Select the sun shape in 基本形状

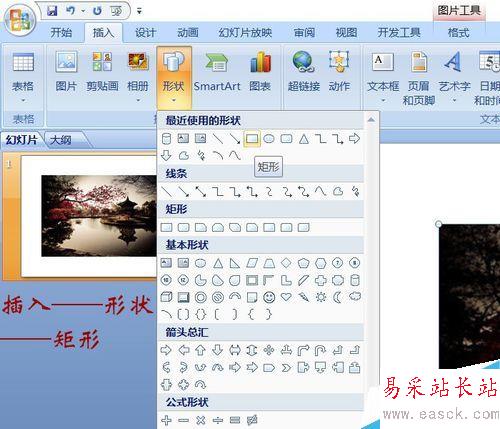coord(321,297)
